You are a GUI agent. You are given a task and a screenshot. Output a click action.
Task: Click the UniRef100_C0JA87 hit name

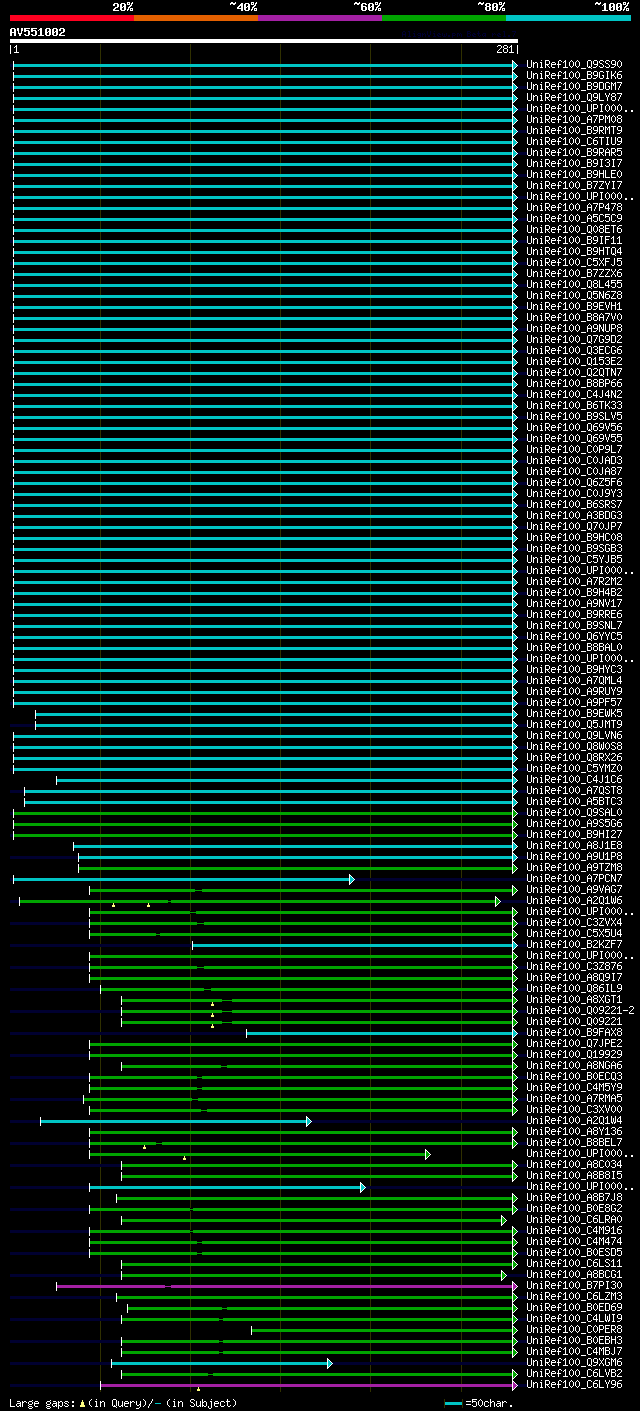pyautogui.click(x=574, y=472)
